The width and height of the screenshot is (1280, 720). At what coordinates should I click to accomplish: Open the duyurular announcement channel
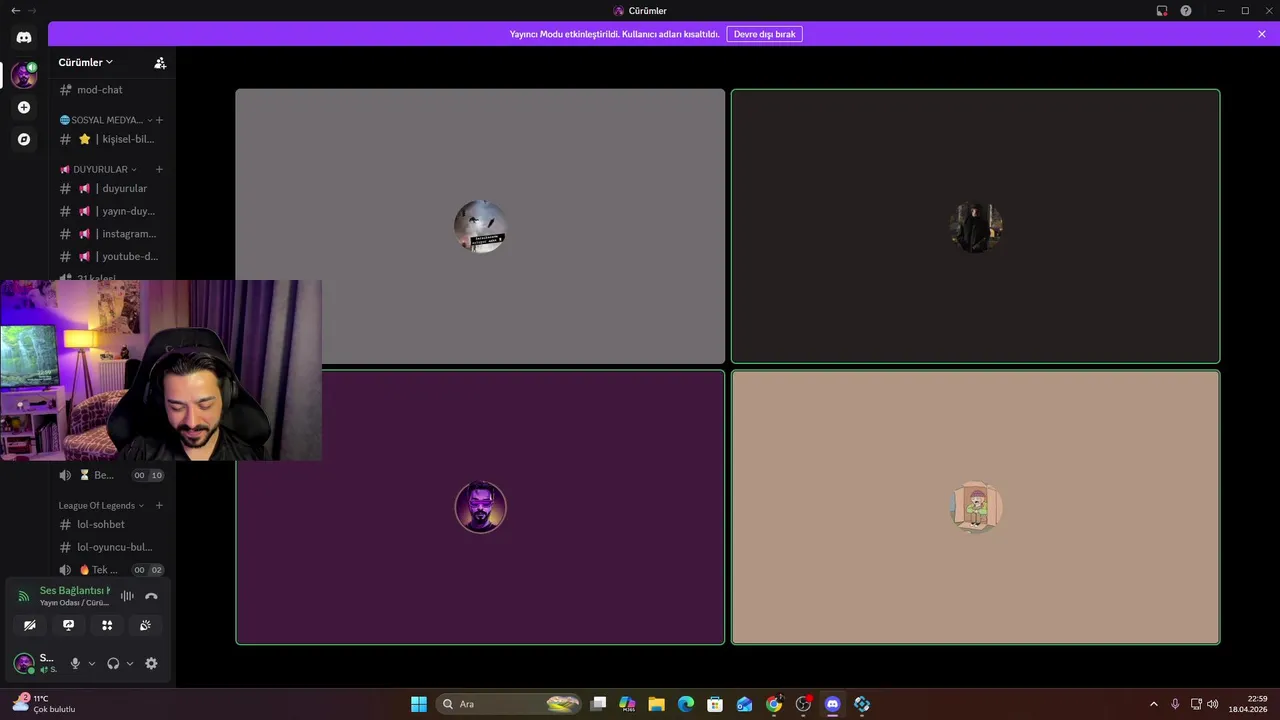pos(112,188)
